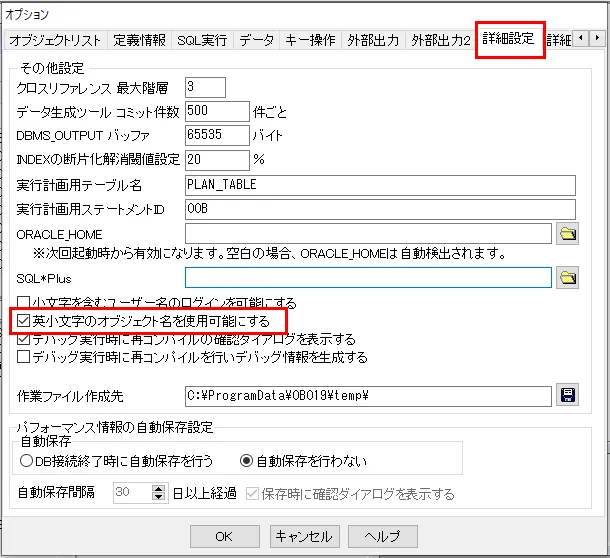This screenshot has height=558, width=610.
Task: Switch to the 定義情報 tab
Action: 139,40
